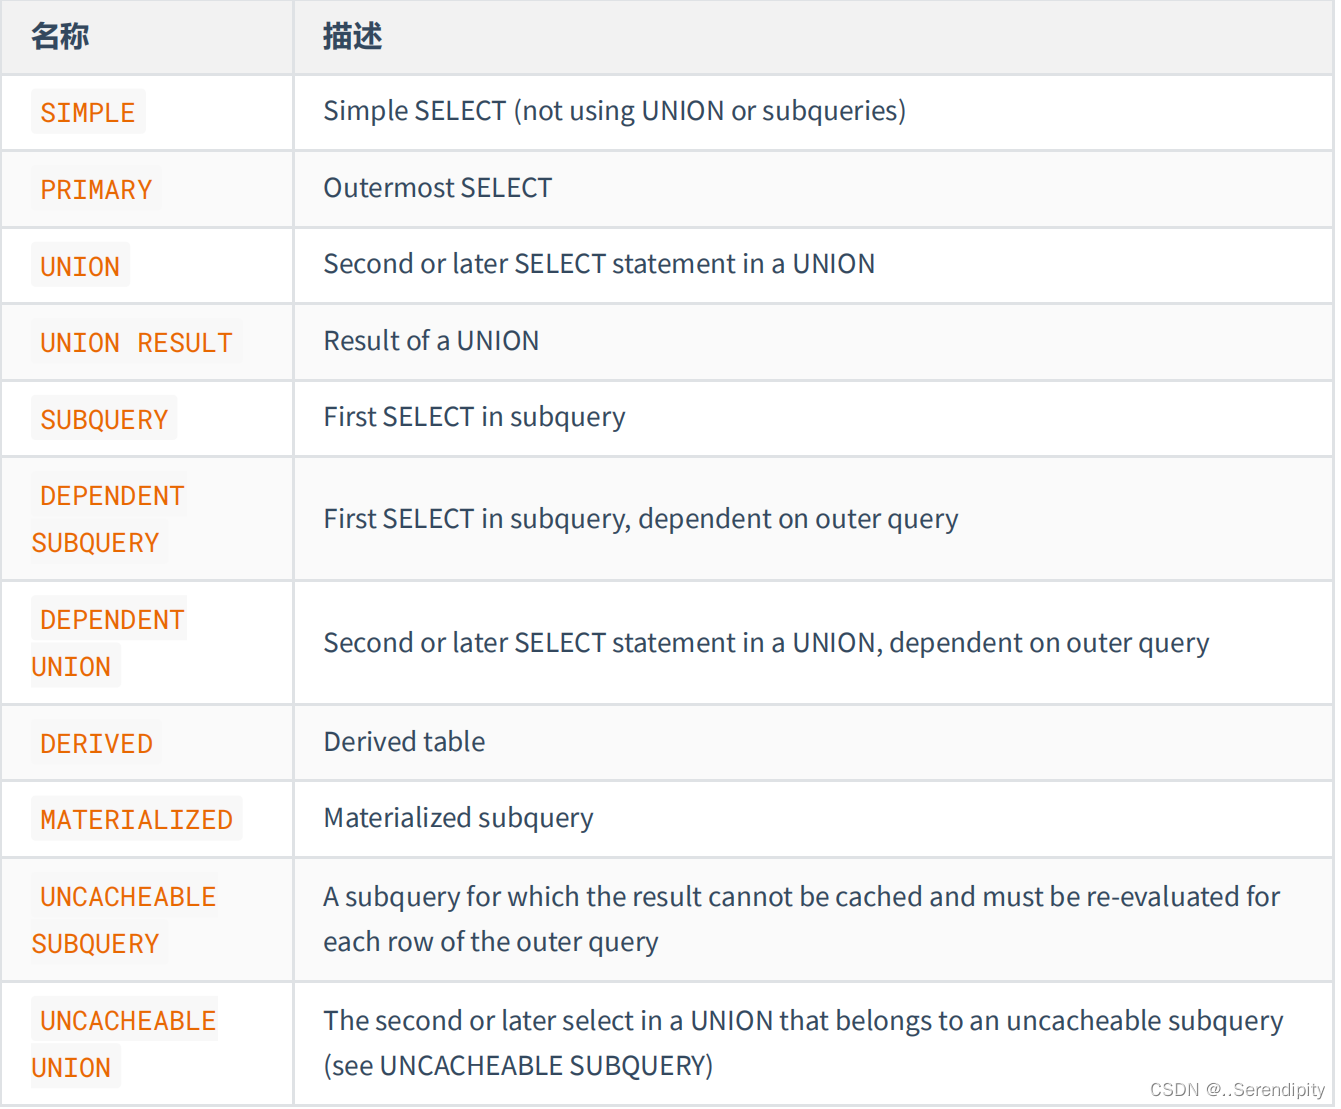Click the SUBQUERY code tag
The image size is (1341, 1109).
click(x=104, y=419)
